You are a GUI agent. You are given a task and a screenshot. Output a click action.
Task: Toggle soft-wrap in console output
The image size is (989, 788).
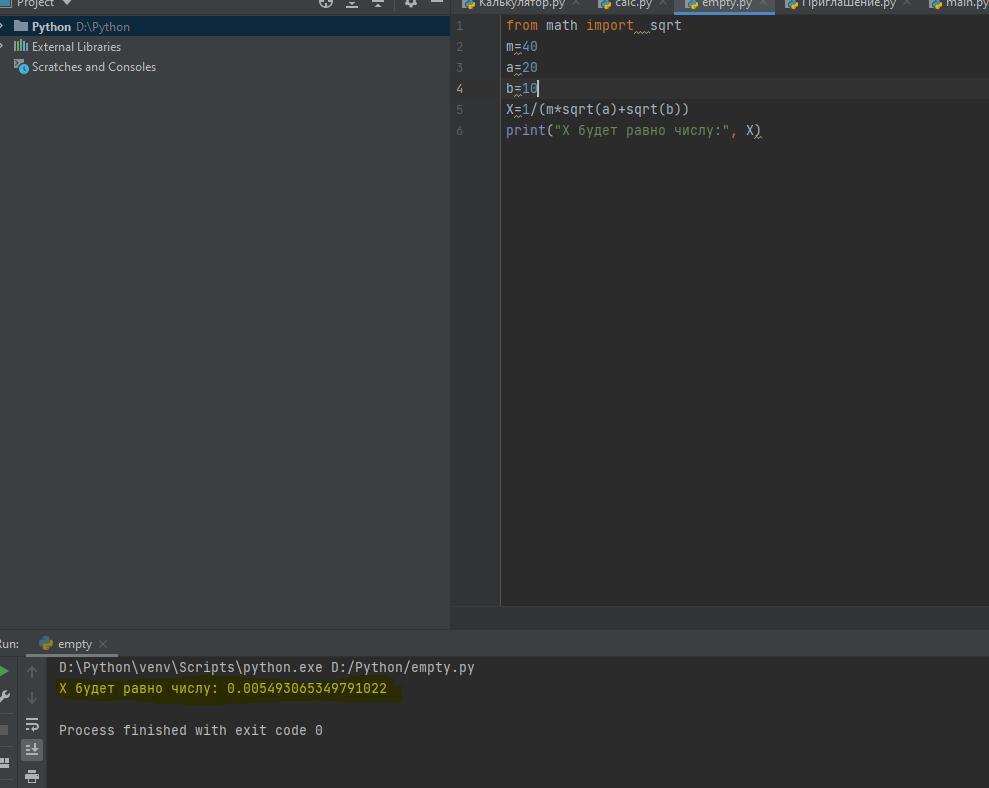(32, 724)
